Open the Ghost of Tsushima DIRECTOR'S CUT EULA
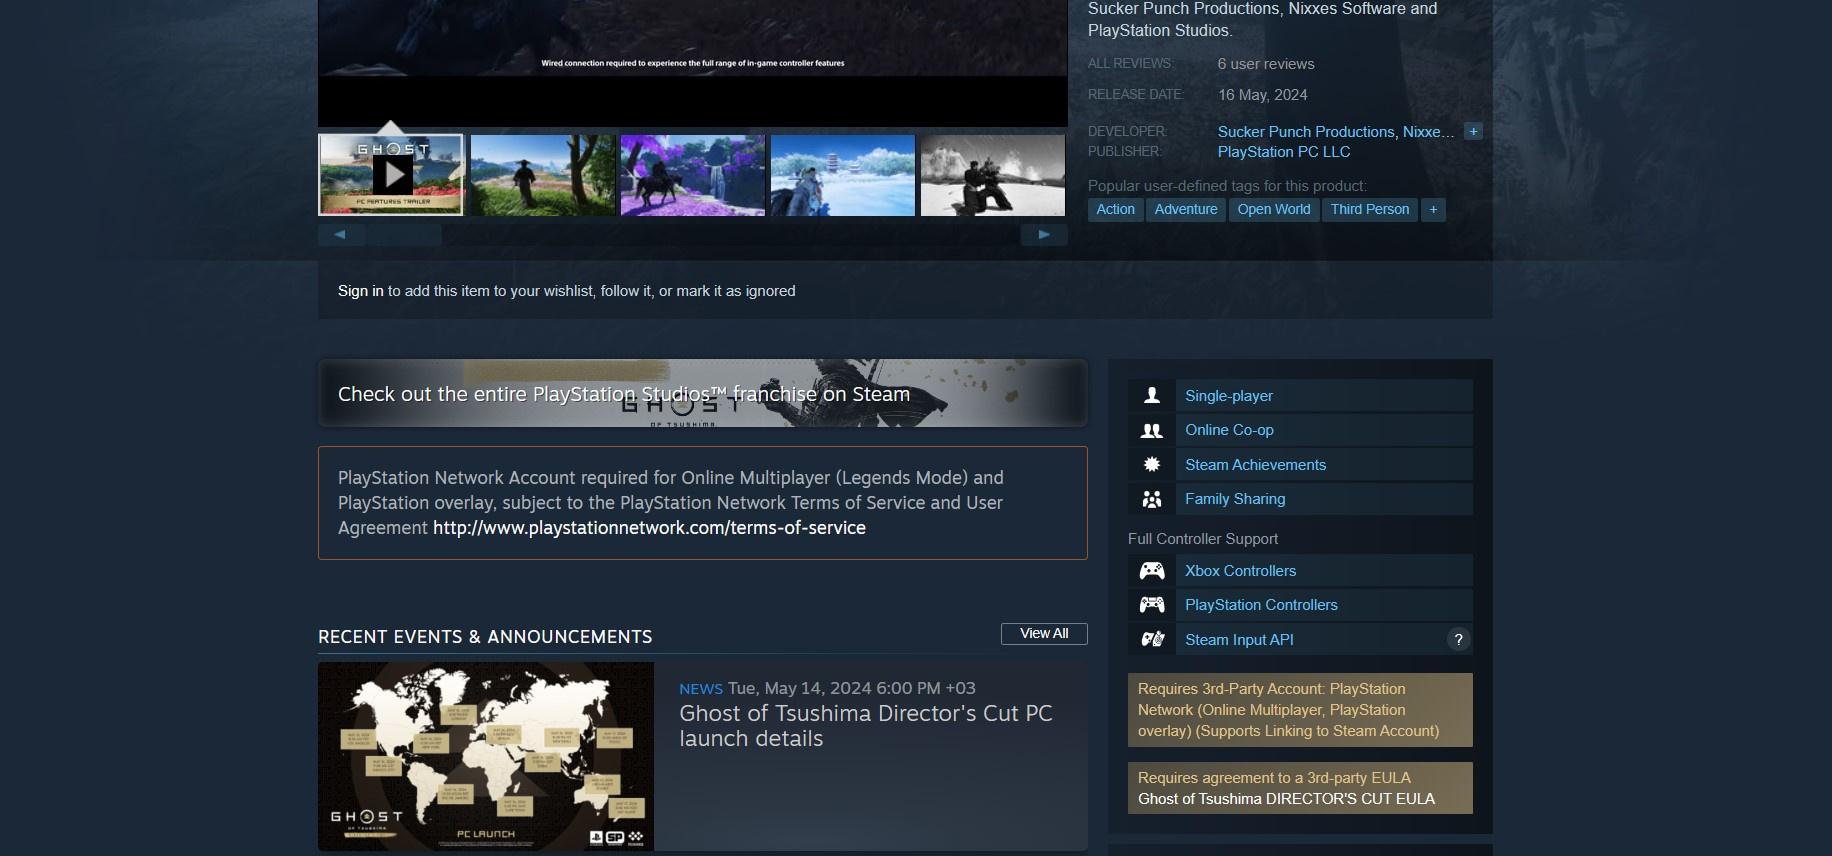 [x=1286, y=799]
